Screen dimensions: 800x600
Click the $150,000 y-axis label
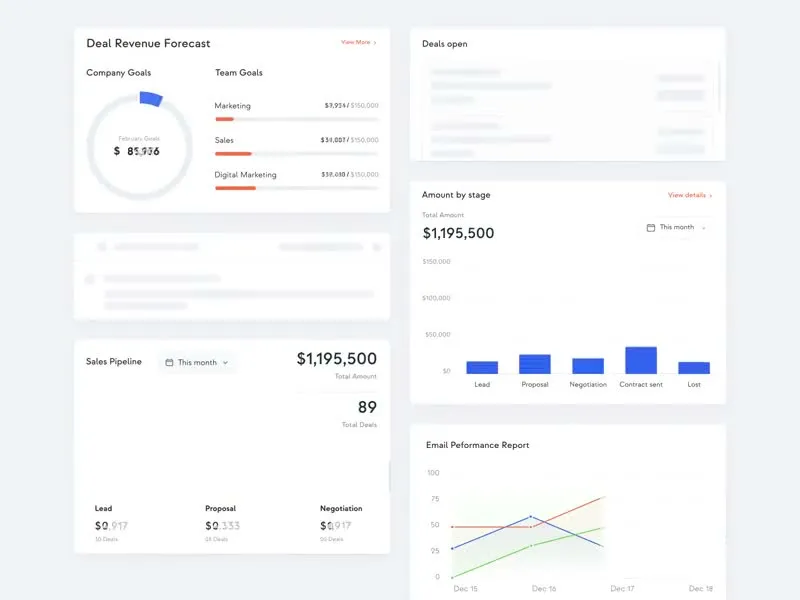point(436,261)
